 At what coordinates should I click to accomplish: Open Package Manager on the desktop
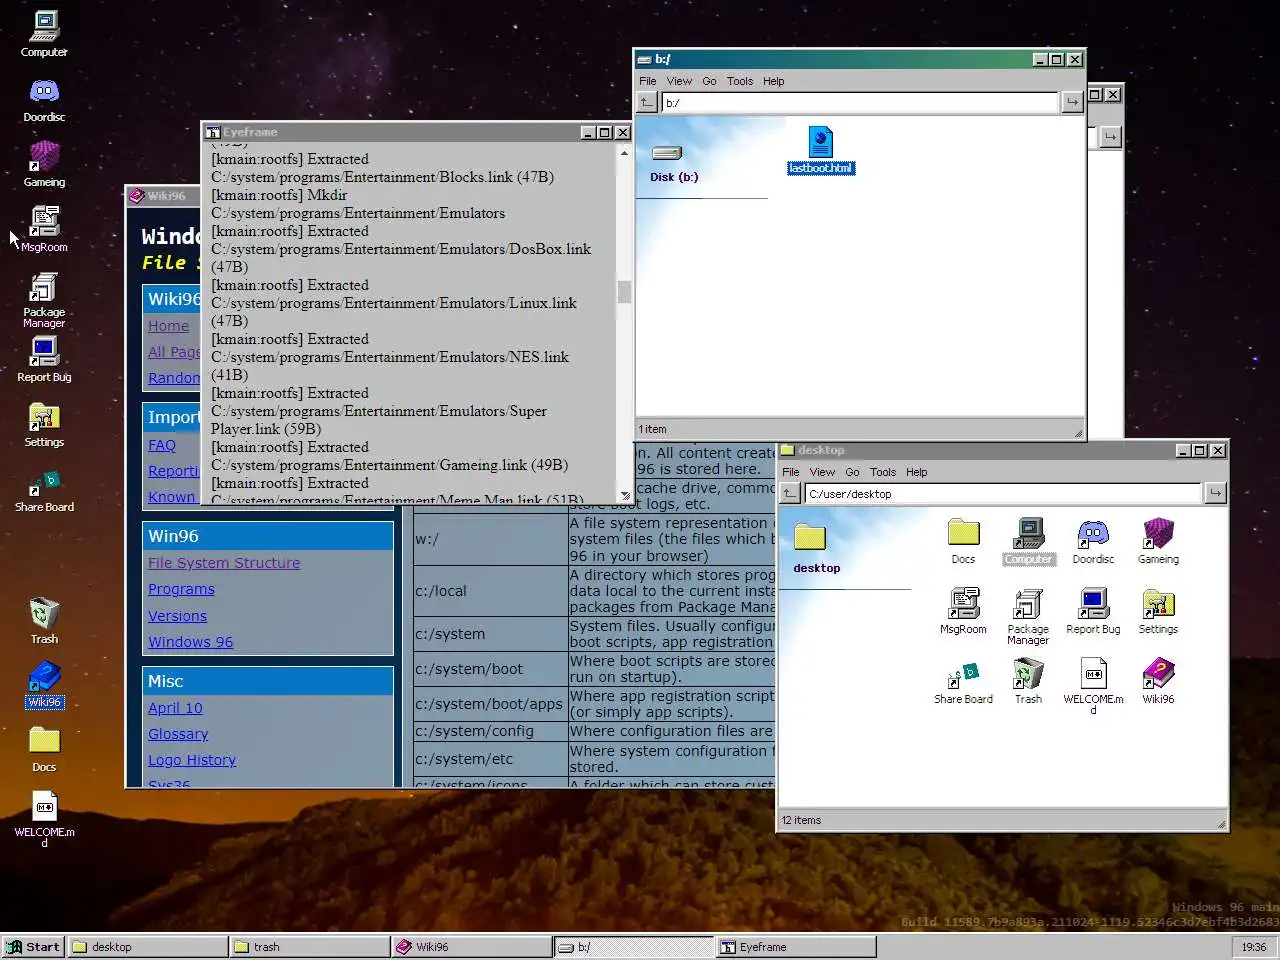click(x=44, y=301)
